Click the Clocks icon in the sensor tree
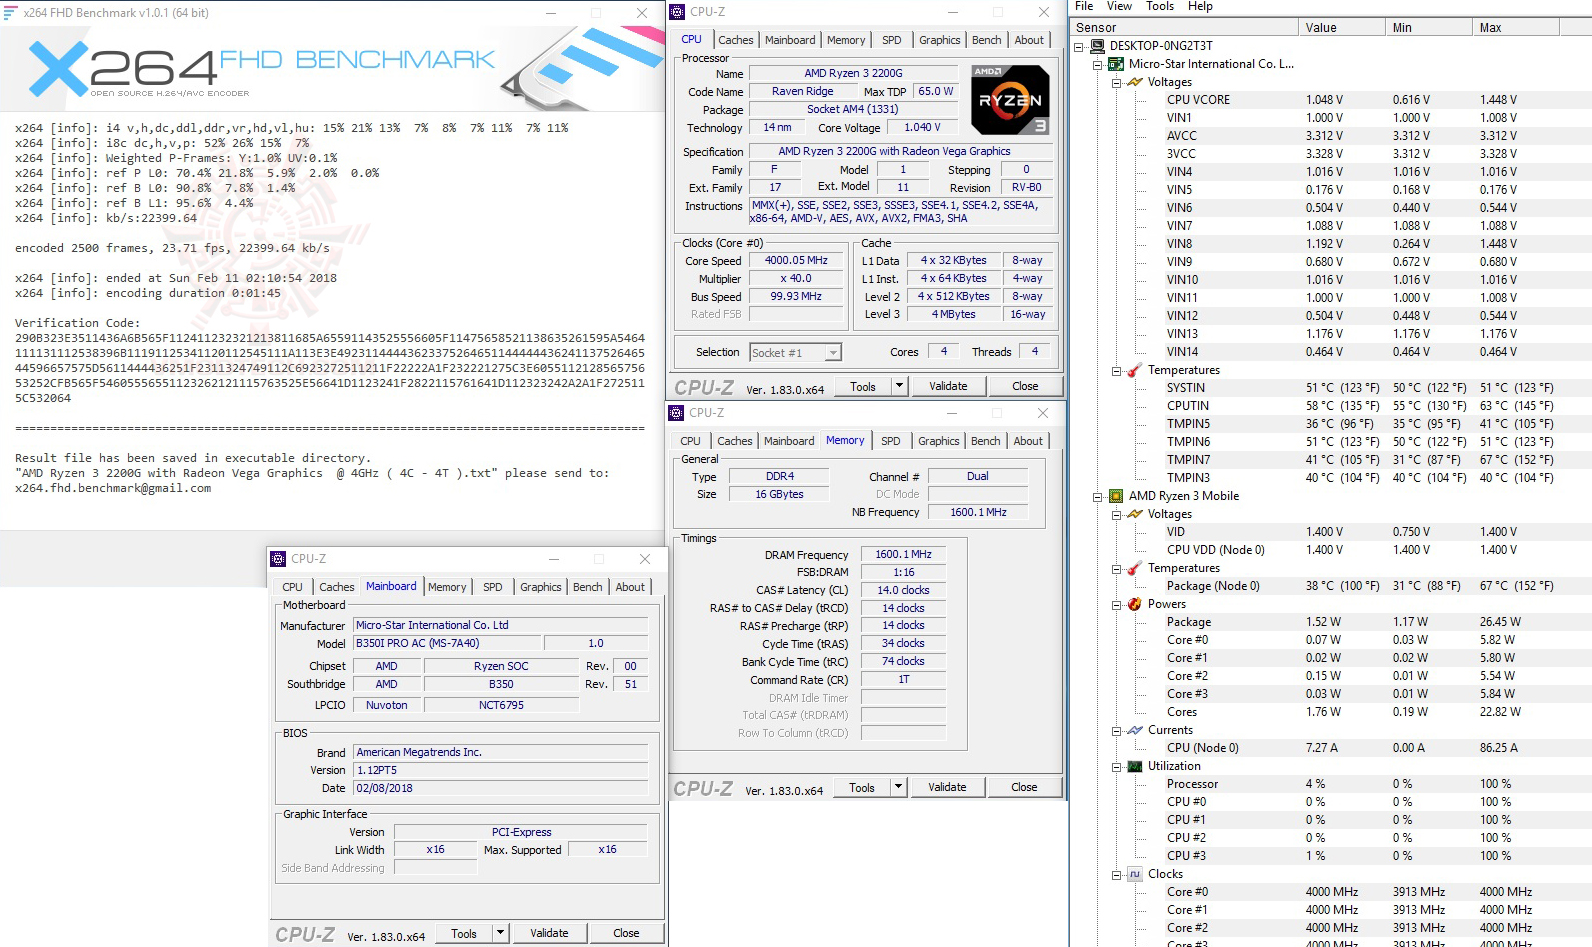 tap(1135, 874)
